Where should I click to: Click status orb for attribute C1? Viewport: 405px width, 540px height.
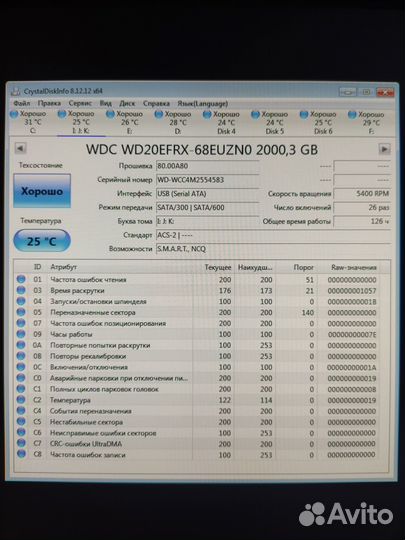coord(21,389)
